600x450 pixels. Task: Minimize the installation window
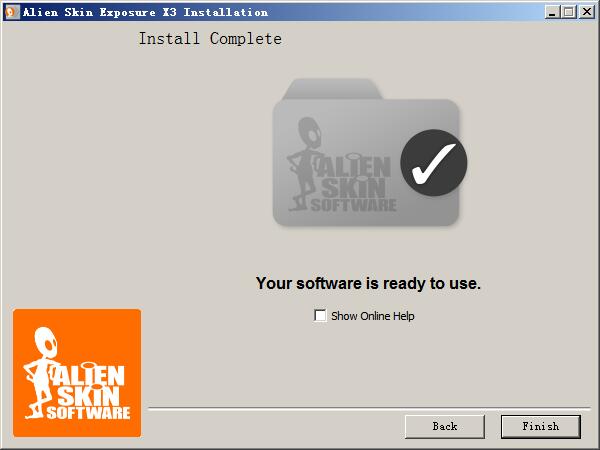(x=552, y=12)
